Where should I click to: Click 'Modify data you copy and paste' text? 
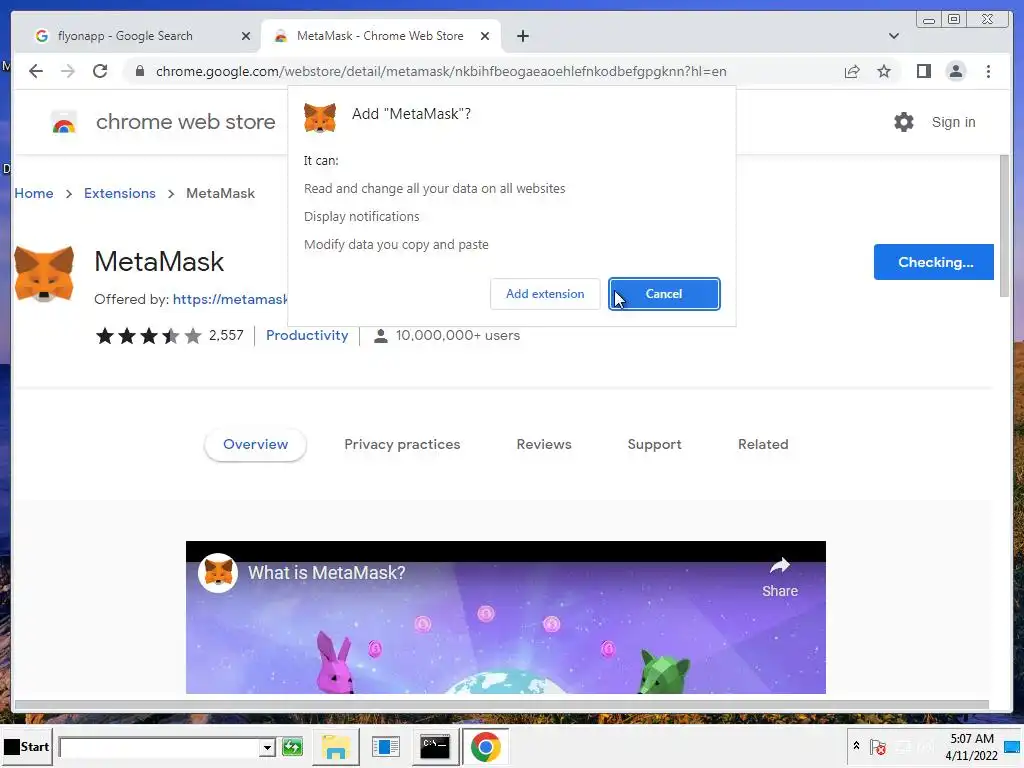pyautogui.click(x=396, y=245)
